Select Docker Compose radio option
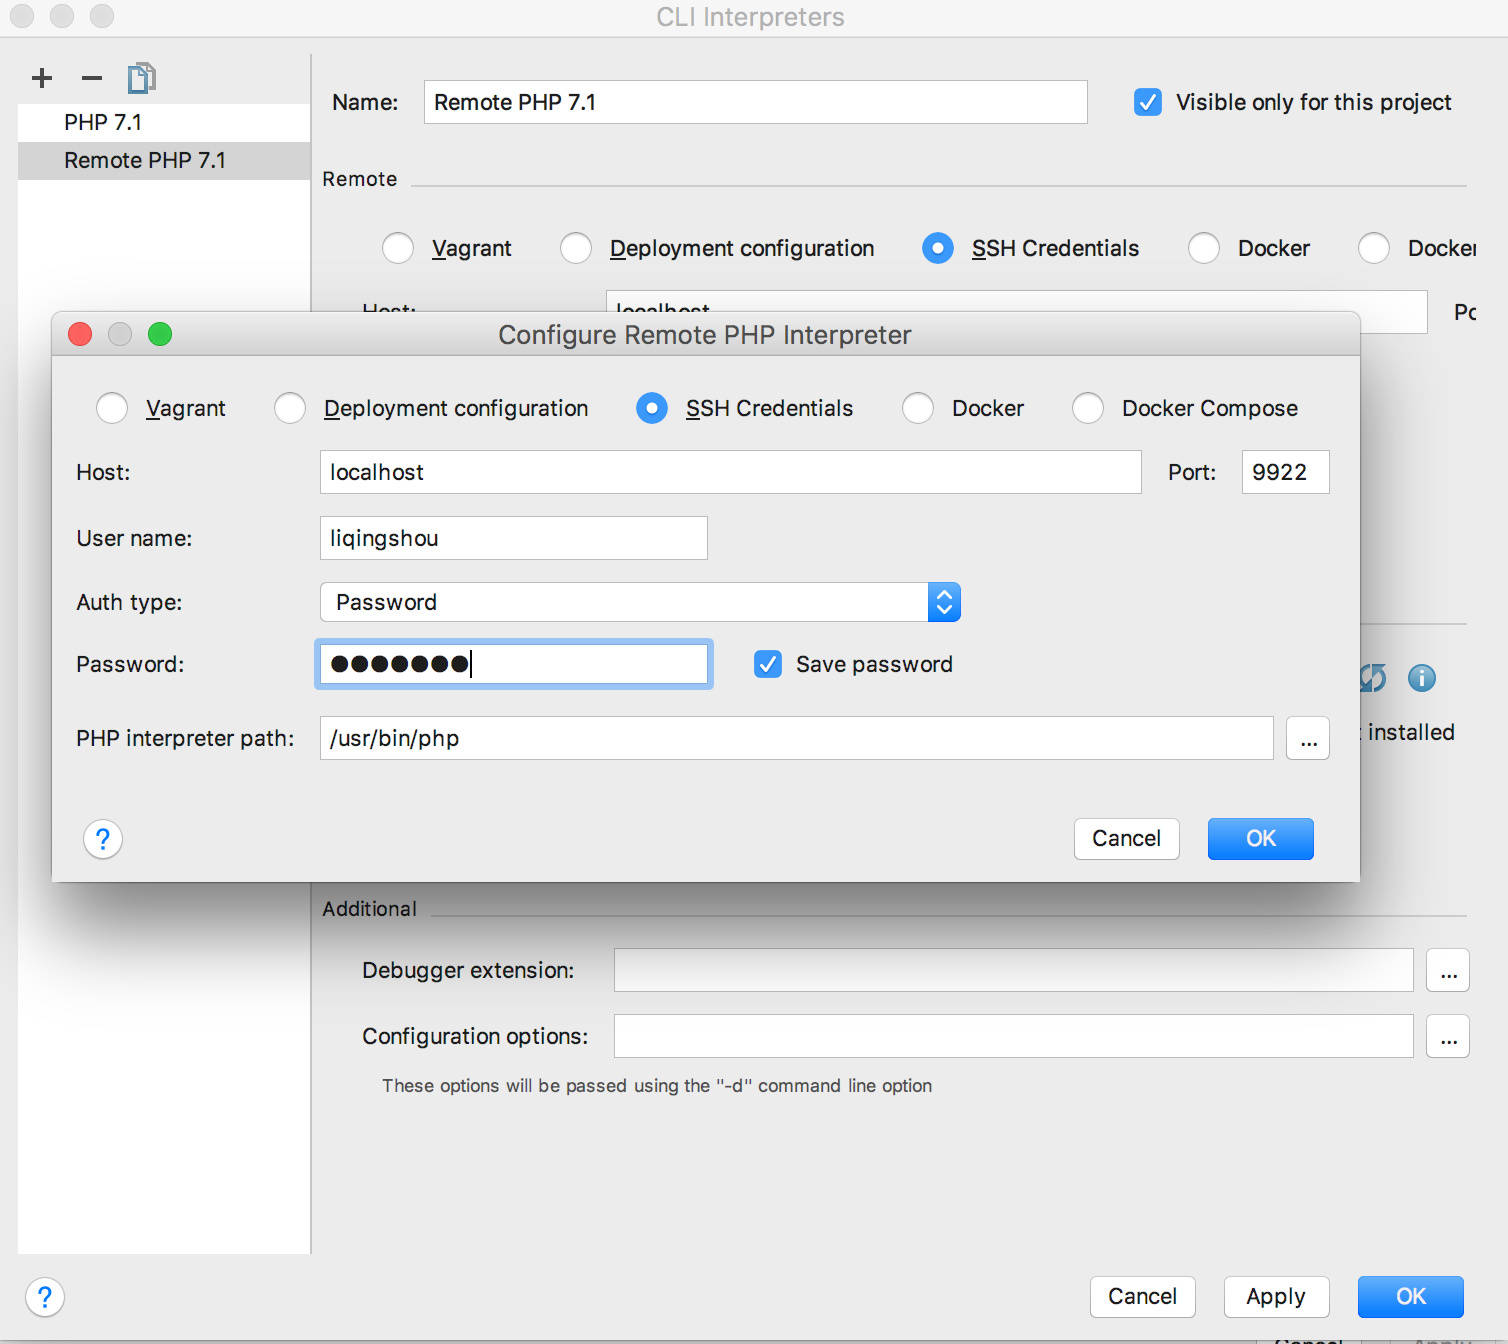 [x=1088, y=408]
